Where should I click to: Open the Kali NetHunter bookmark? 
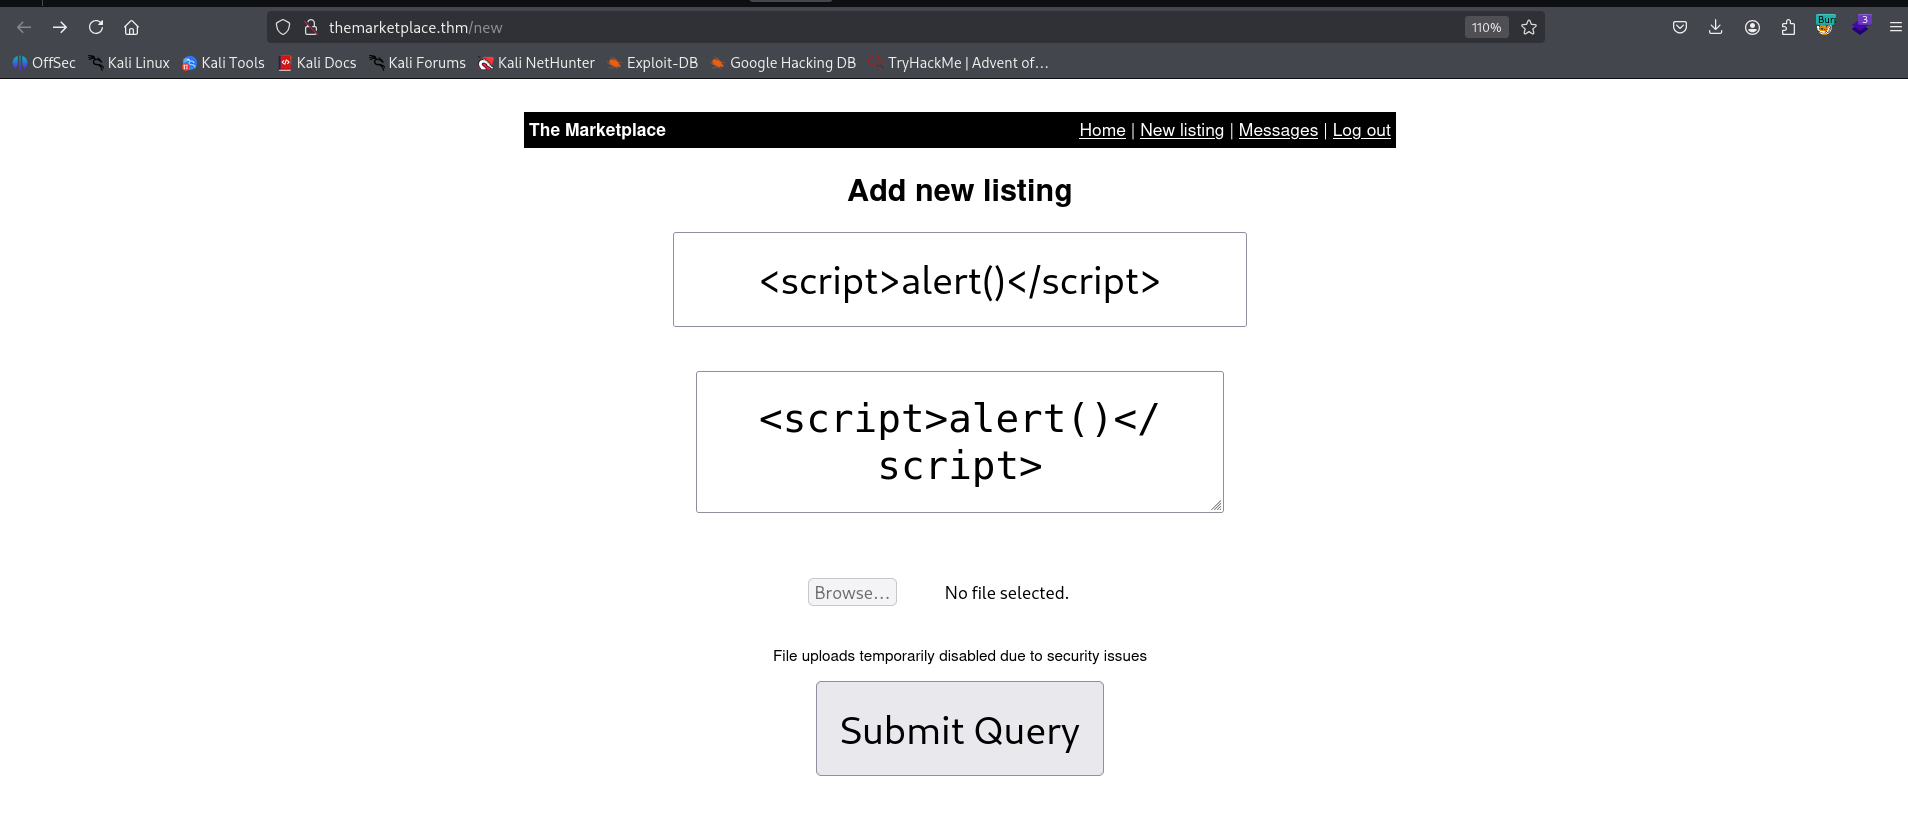[x=537, y=63]
